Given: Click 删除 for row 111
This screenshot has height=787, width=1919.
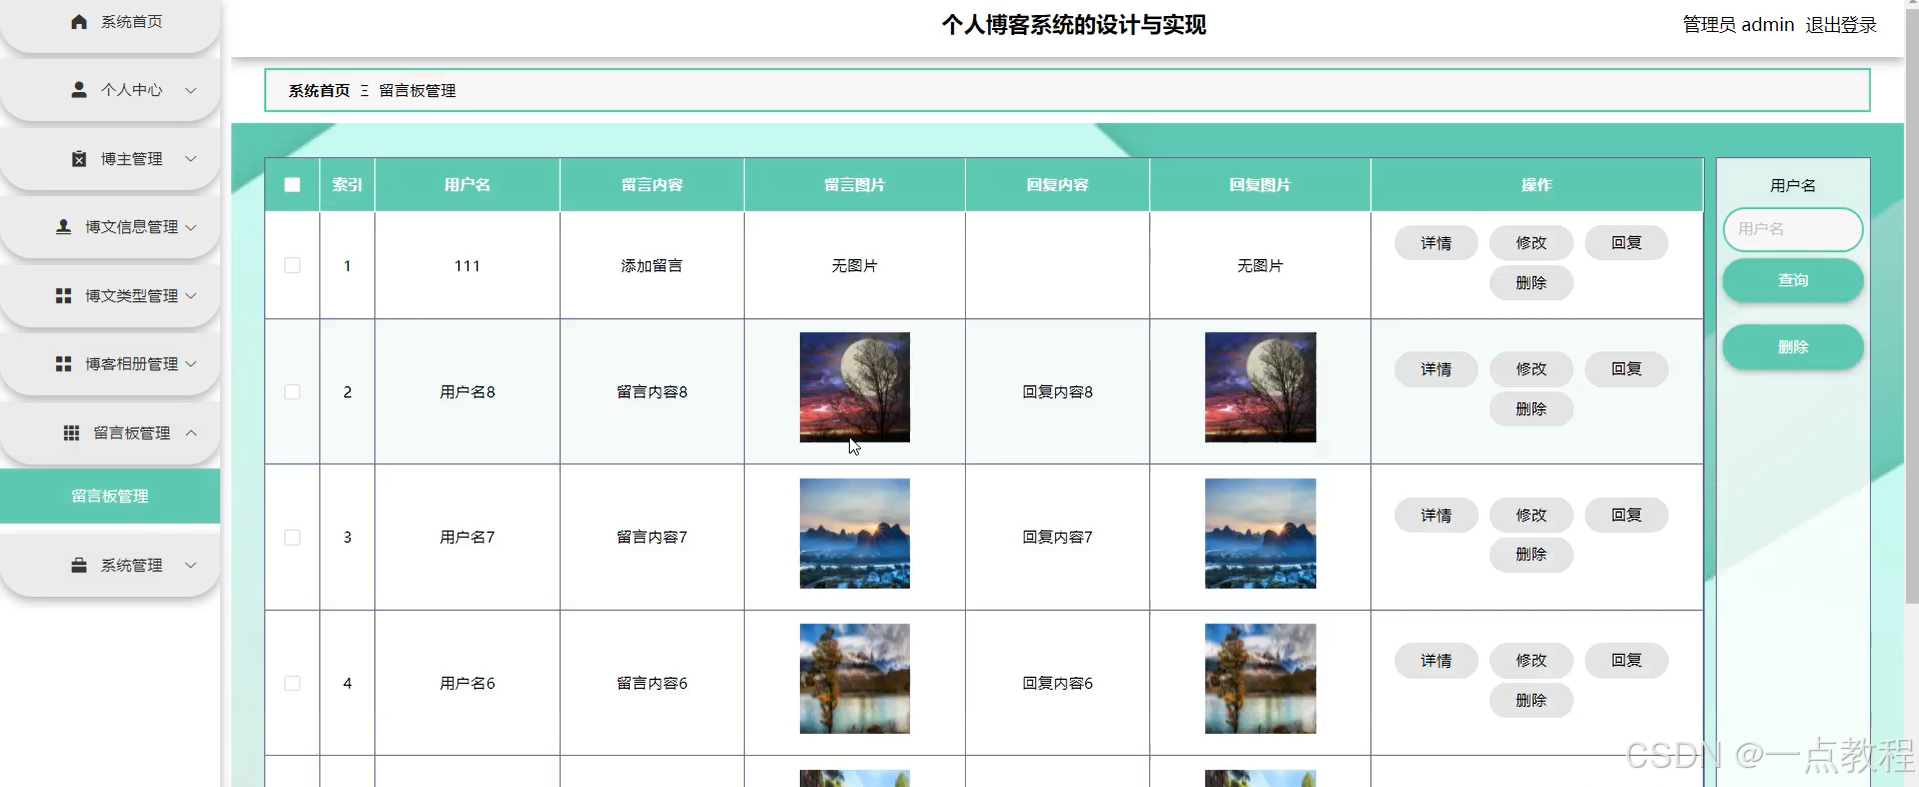Looking at the screenshot, I should [x=1531, y=283].
